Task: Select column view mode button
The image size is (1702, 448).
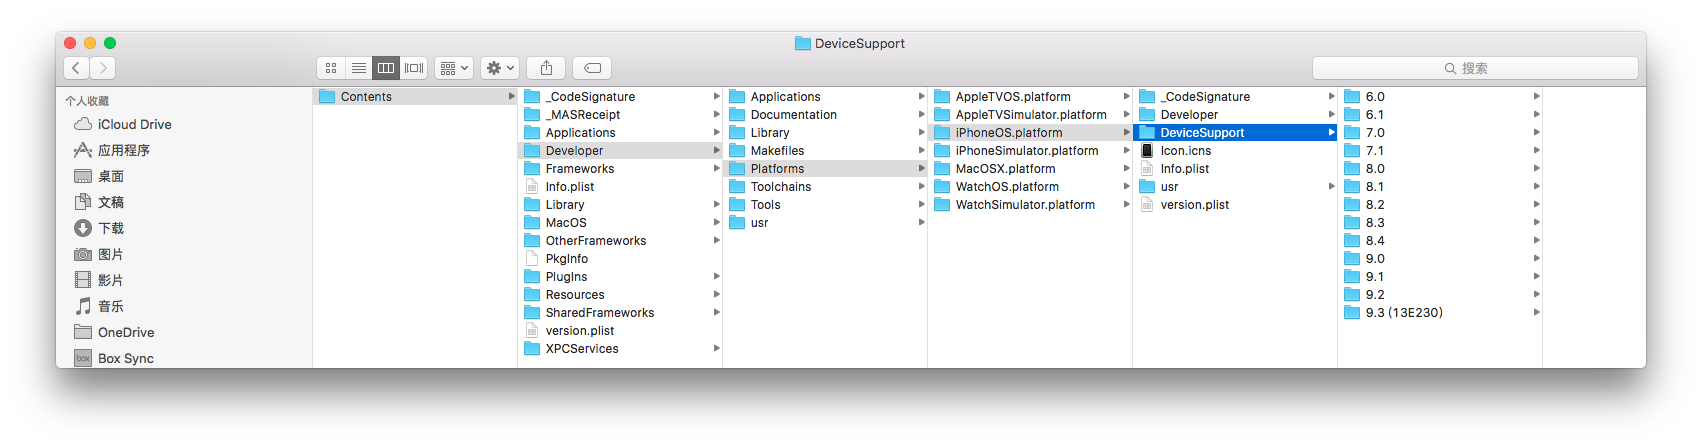Action: point(386,68)
